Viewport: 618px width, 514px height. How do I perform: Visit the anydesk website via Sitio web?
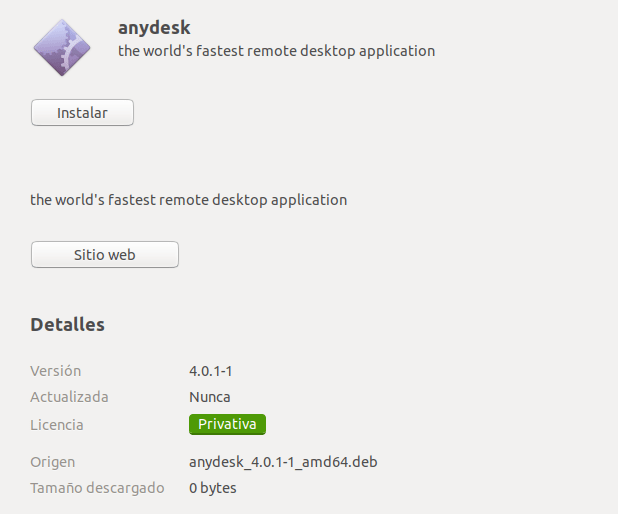(x=105, y=255)
